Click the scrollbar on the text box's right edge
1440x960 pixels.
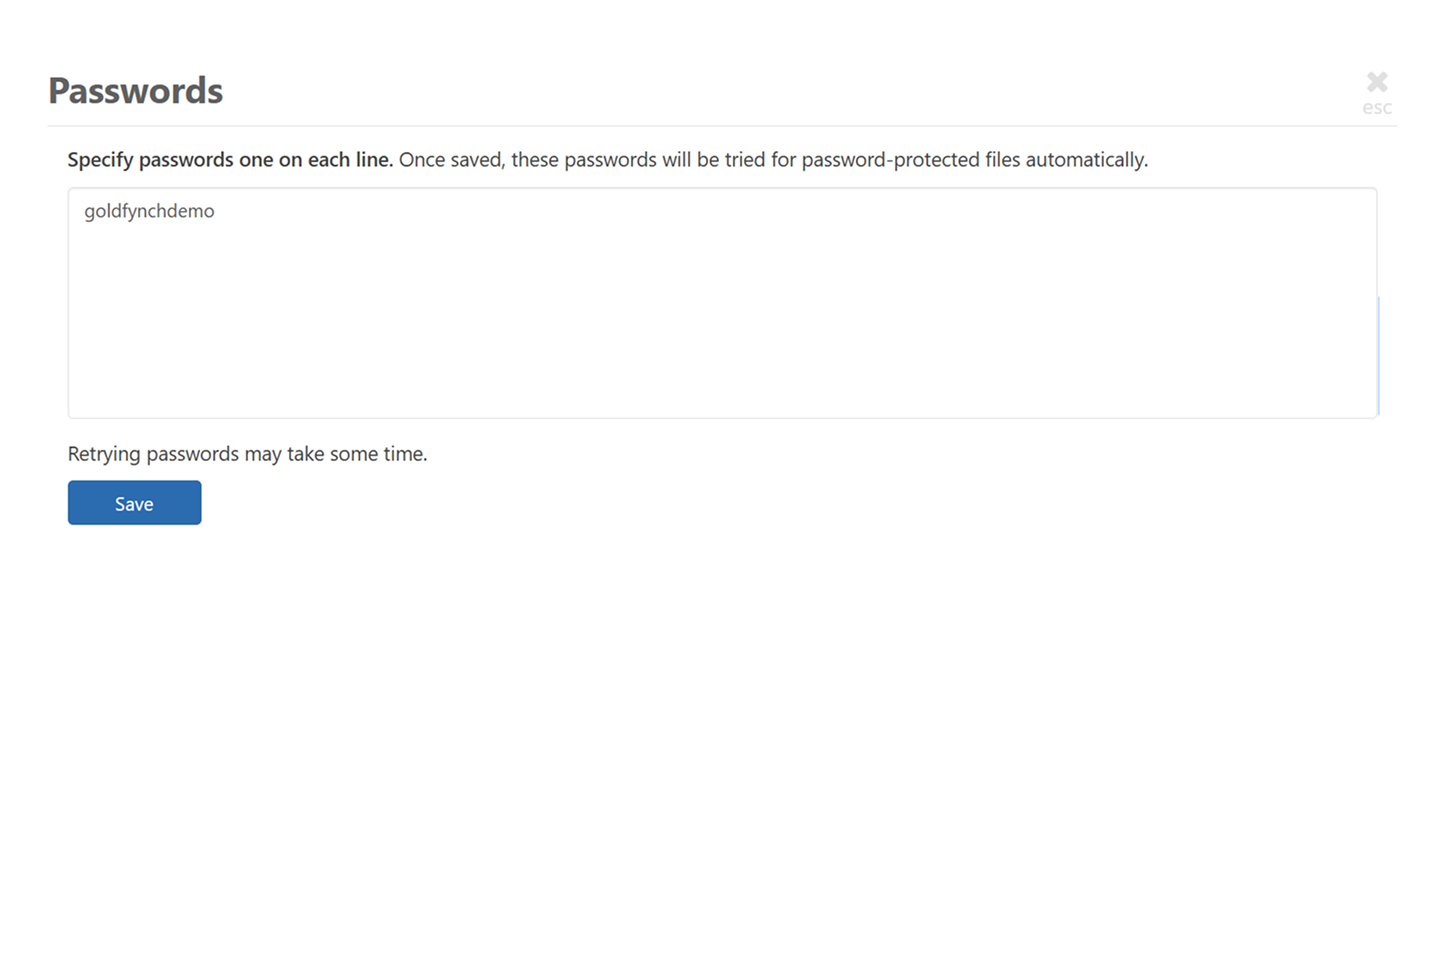[1378, 355]
